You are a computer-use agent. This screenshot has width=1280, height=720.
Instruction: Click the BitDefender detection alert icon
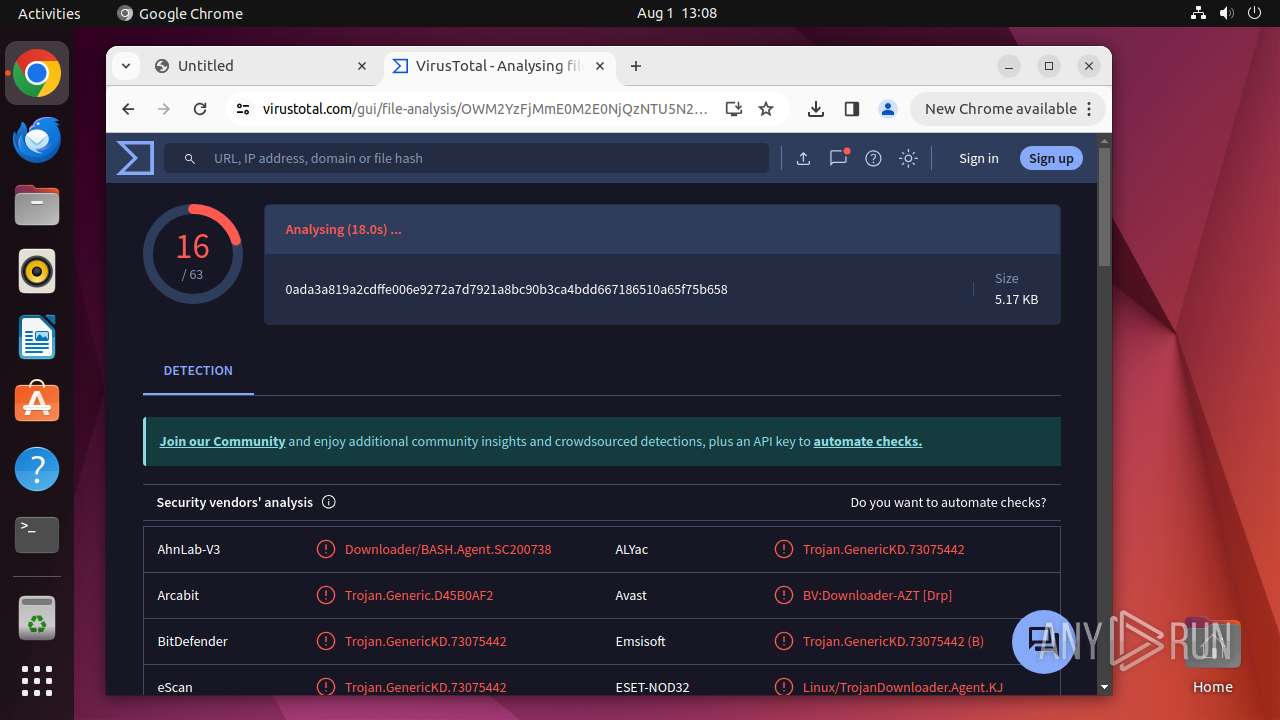(326, 641)
